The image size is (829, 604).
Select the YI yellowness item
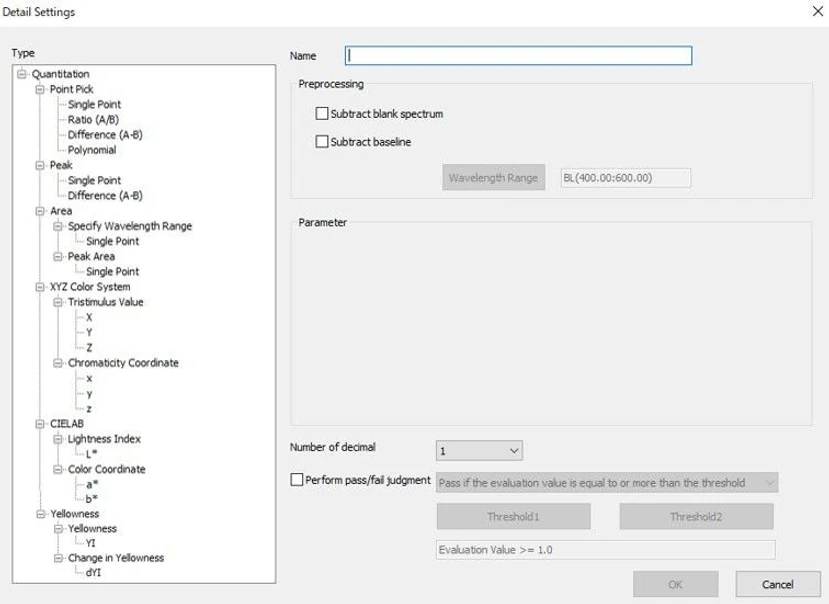click(x=91, y=544)
